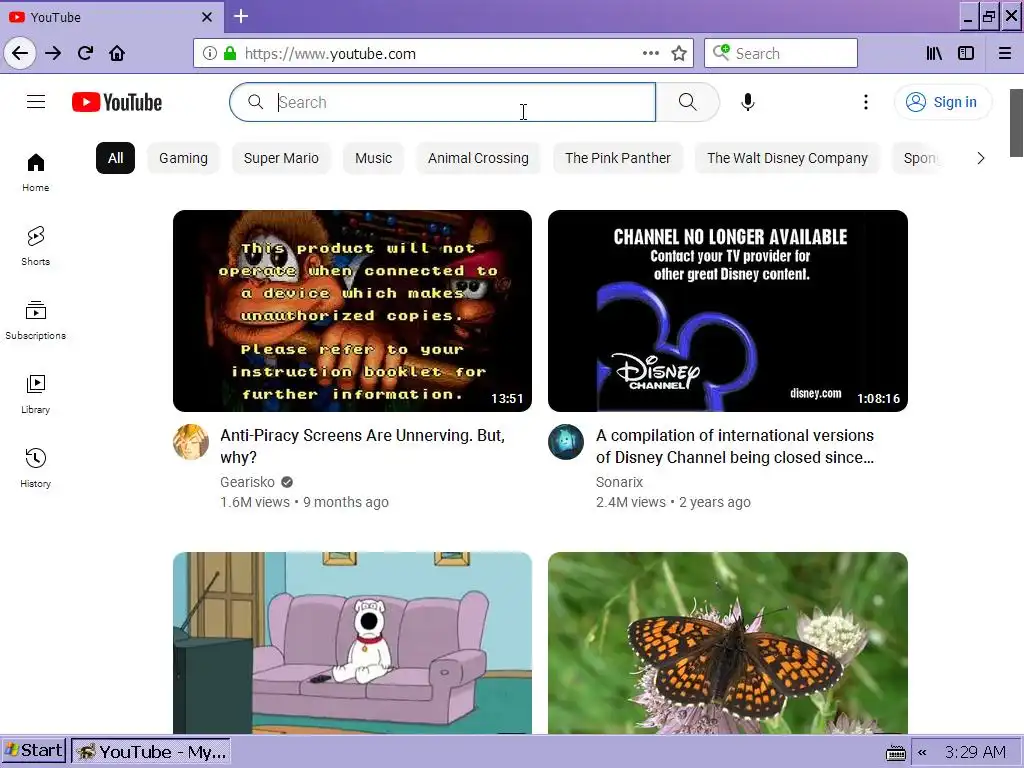Click the Sign in button
The image size is (1024, 768).
point(942,102)
